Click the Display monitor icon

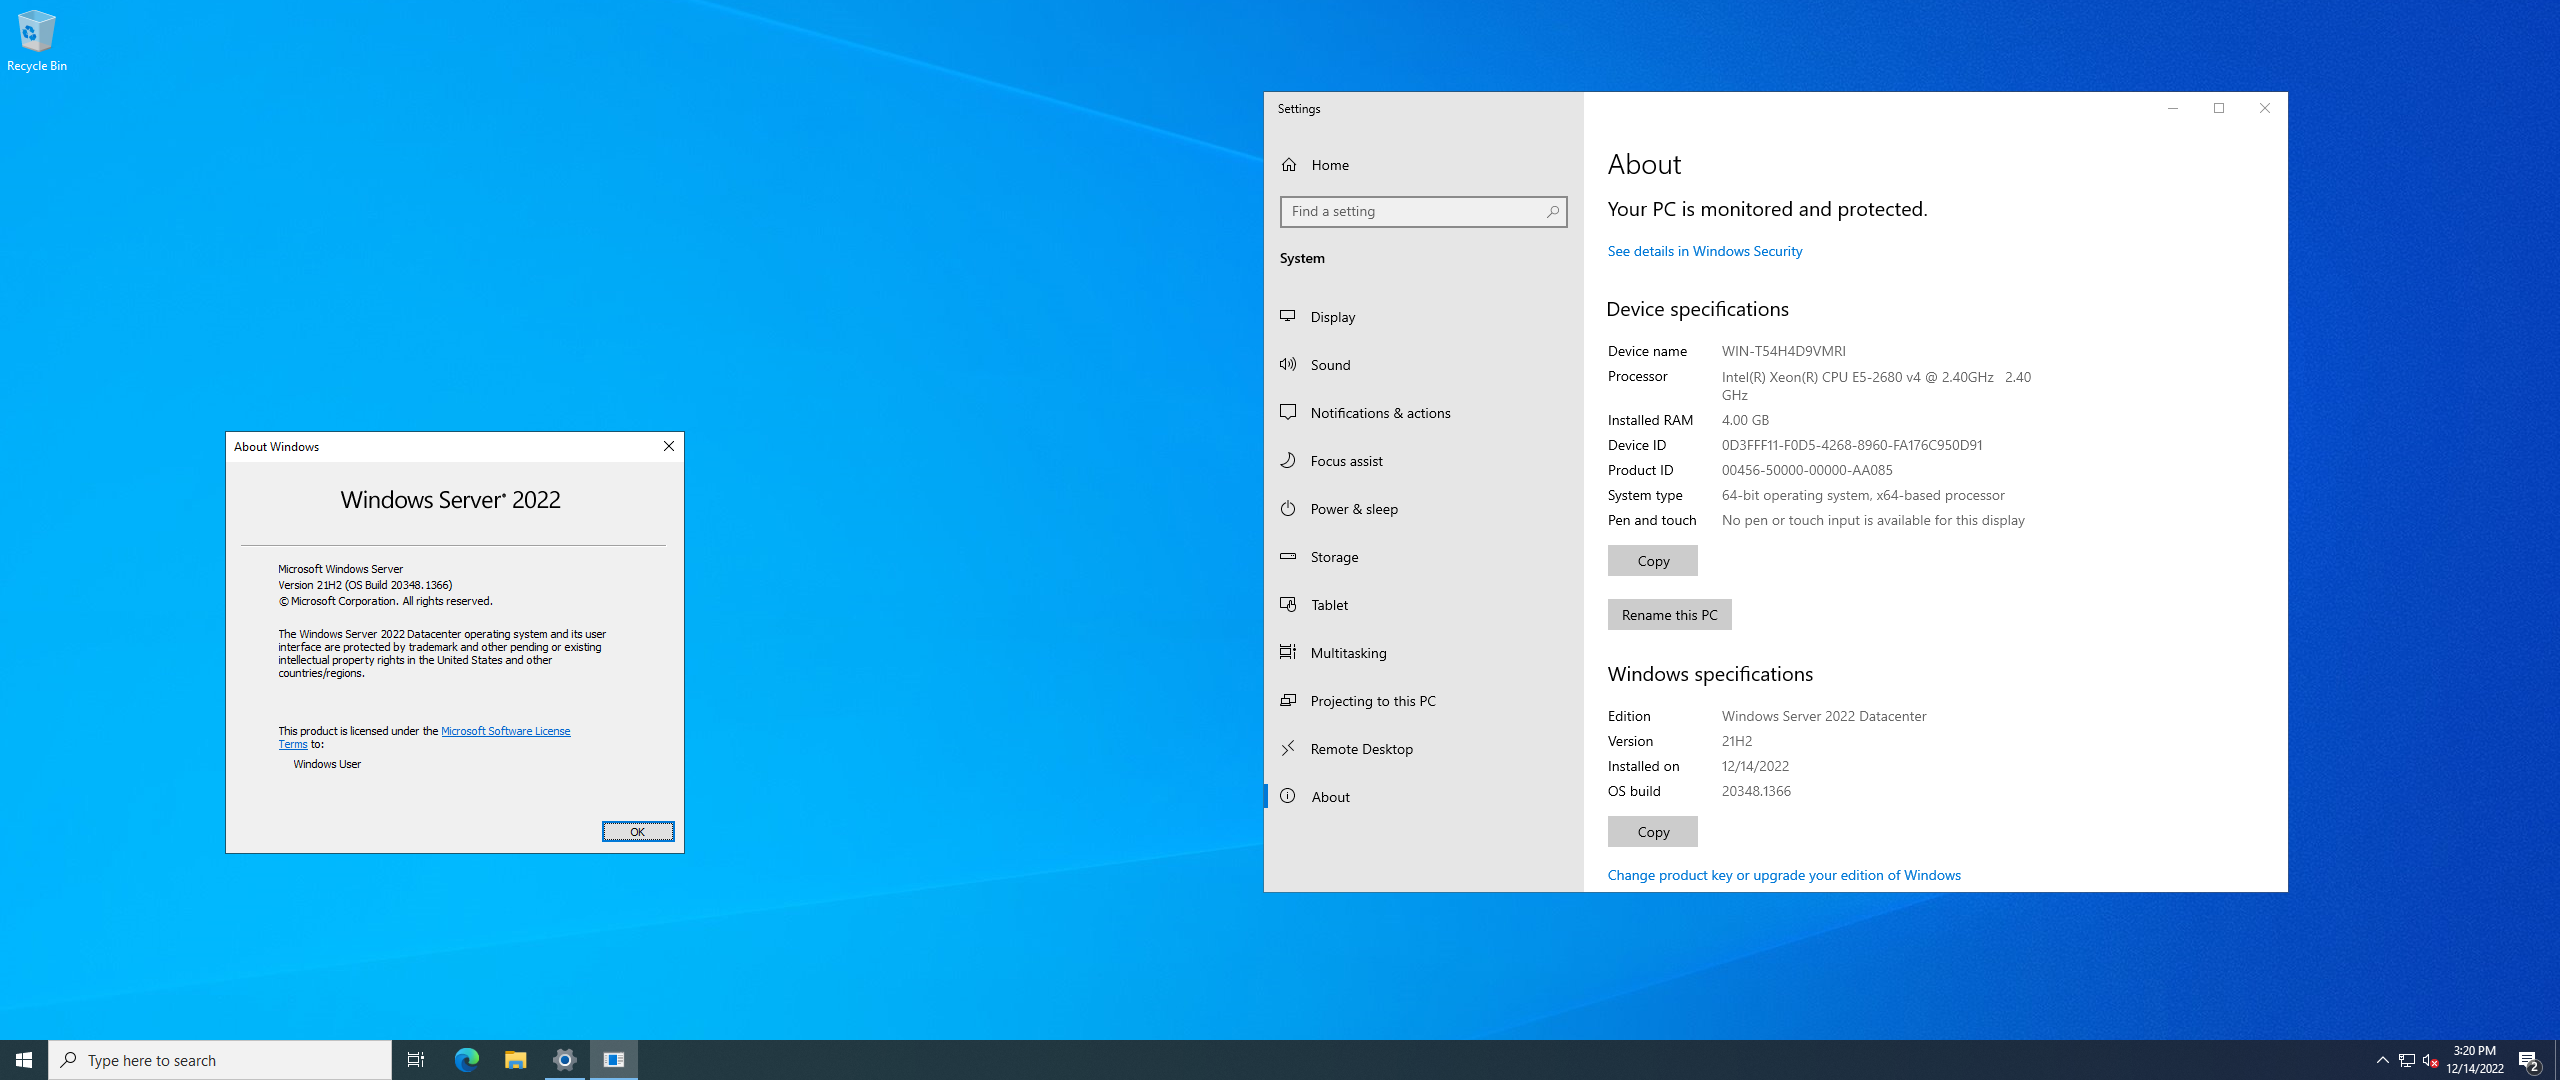click(1288, 316)
